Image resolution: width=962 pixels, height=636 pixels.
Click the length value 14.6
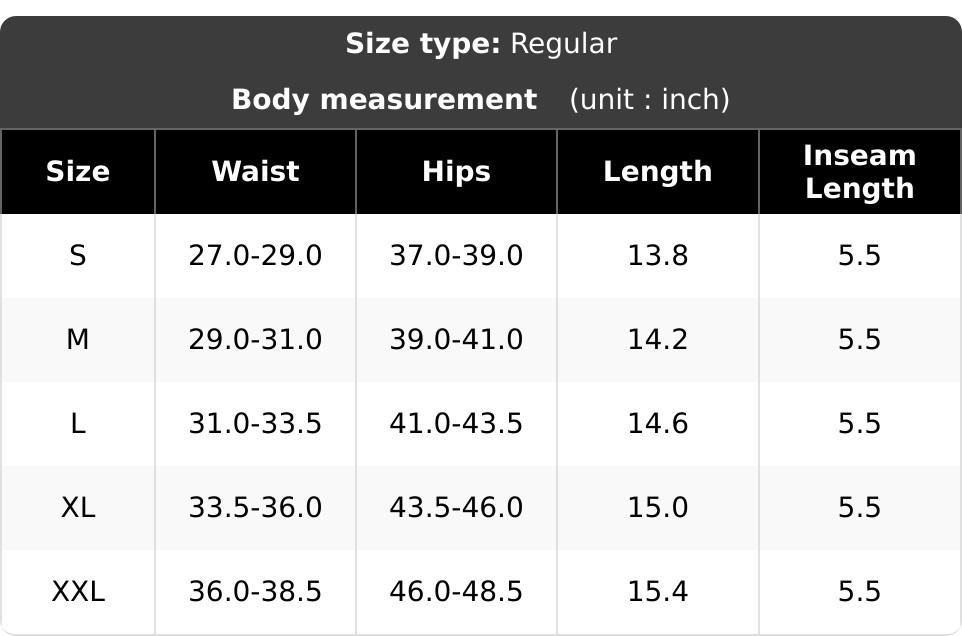tap(658, 423)
